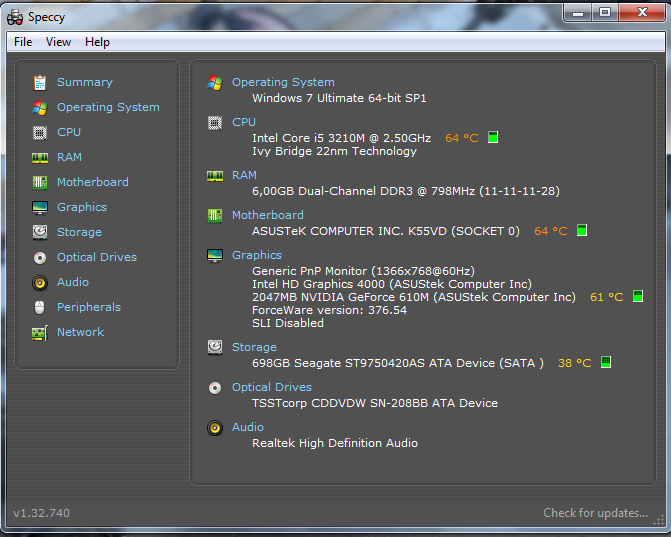Click 'Realtek High Definition Audio' text
Image resolution: width=671 pixels, height=537 pixels.
335,443
